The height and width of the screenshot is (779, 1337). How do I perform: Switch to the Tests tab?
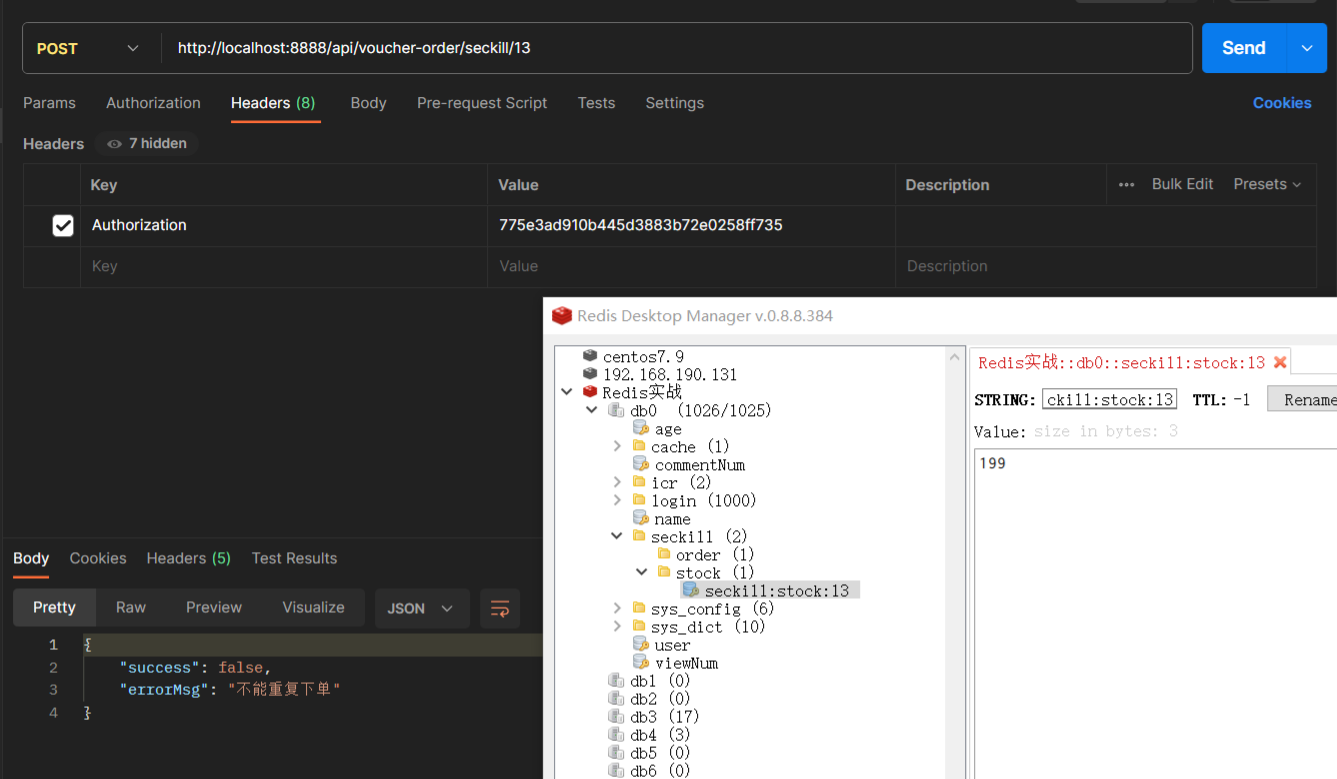(596, 103)
